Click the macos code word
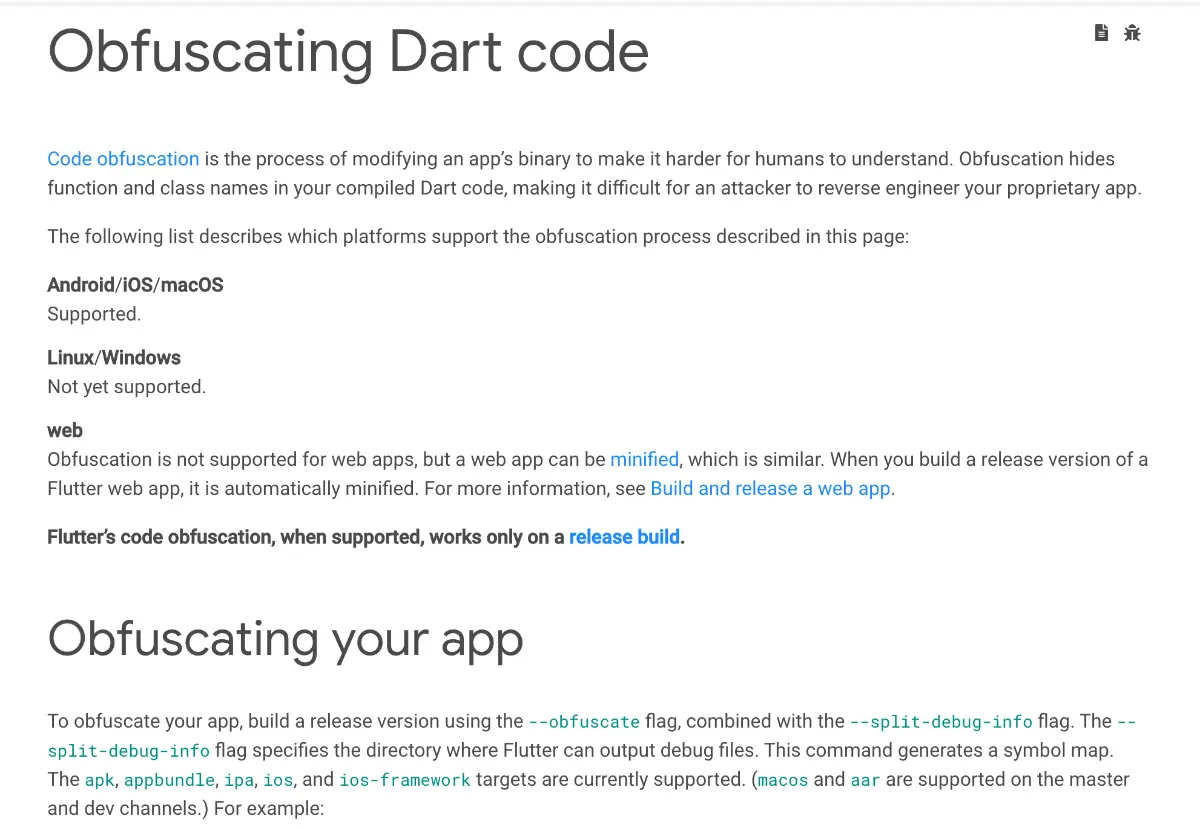Viewport: 1200px width, 830px height. pyautogui.click(x=782, y=780)
